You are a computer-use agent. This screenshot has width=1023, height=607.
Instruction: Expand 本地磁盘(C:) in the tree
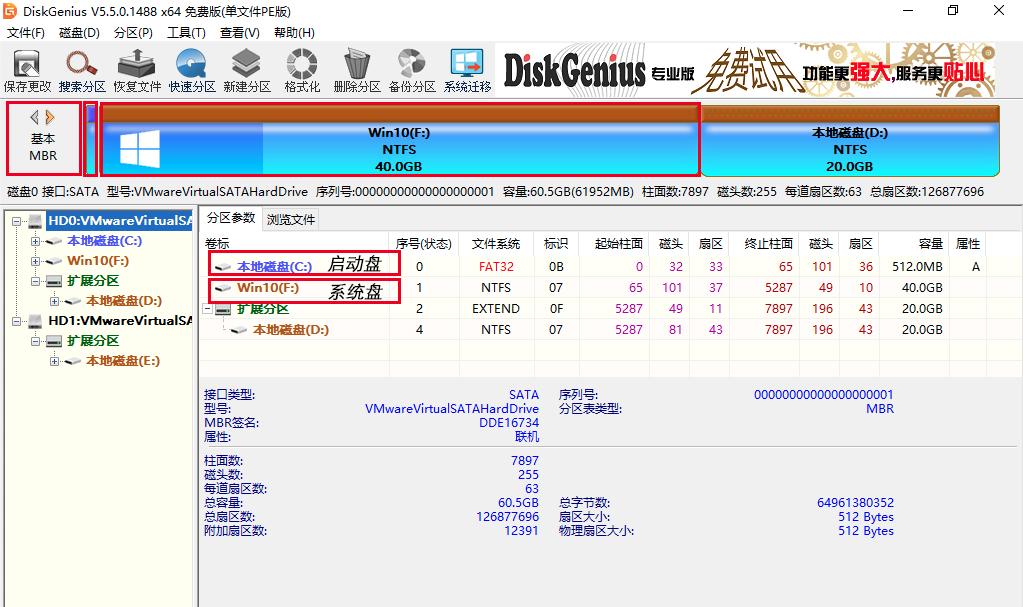click(35, 241)
